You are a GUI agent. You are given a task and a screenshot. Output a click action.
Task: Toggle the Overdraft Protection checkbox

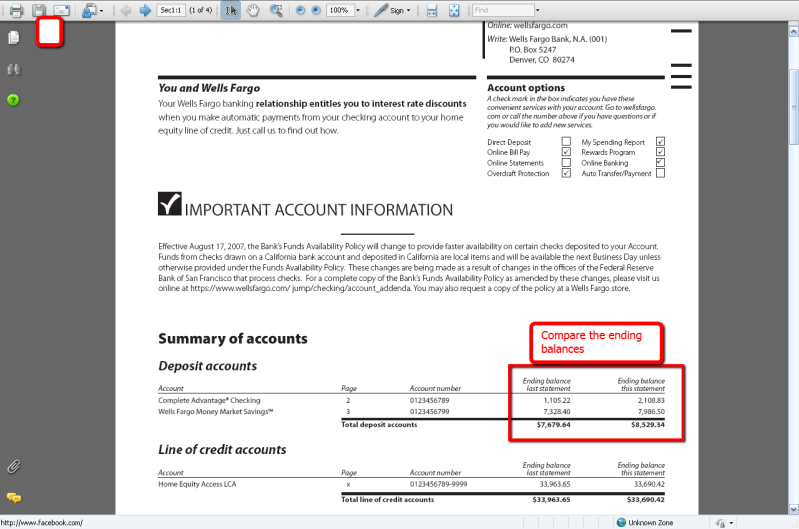point(566,173)
